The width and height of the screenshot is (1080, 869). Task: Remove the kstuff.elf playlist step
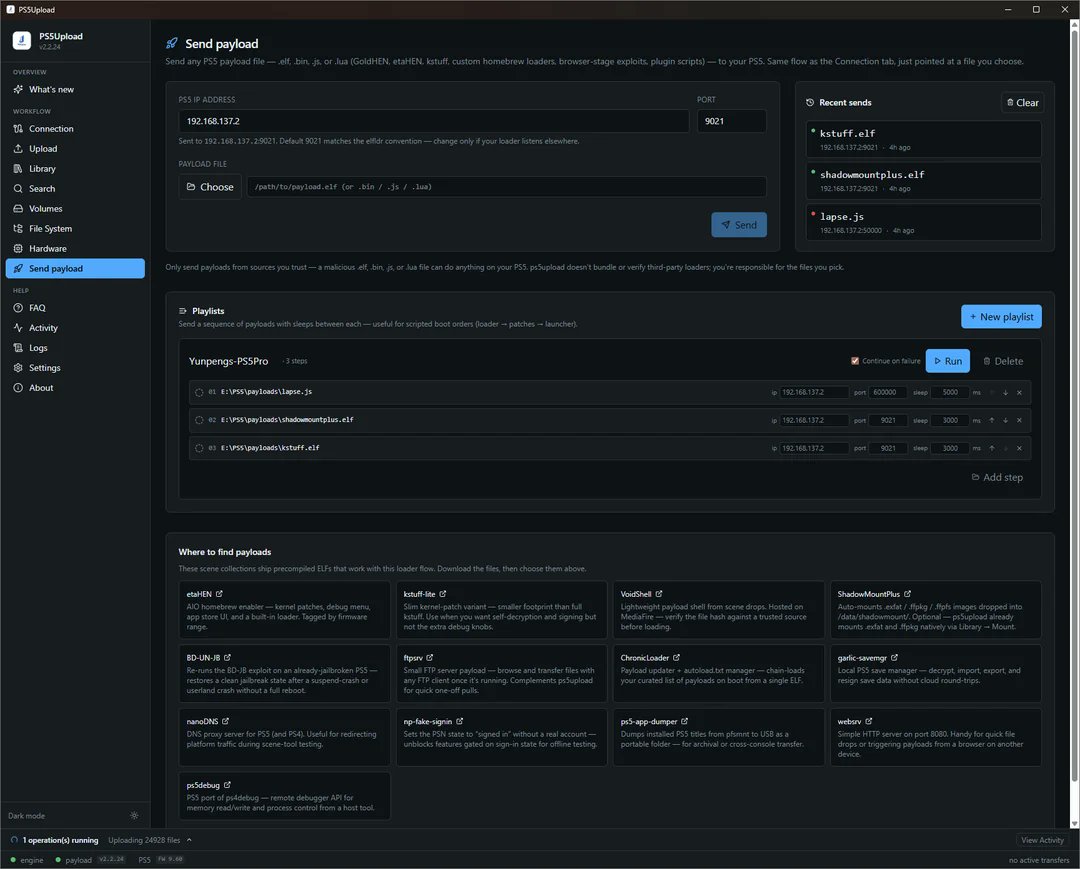click(1019, 448)
